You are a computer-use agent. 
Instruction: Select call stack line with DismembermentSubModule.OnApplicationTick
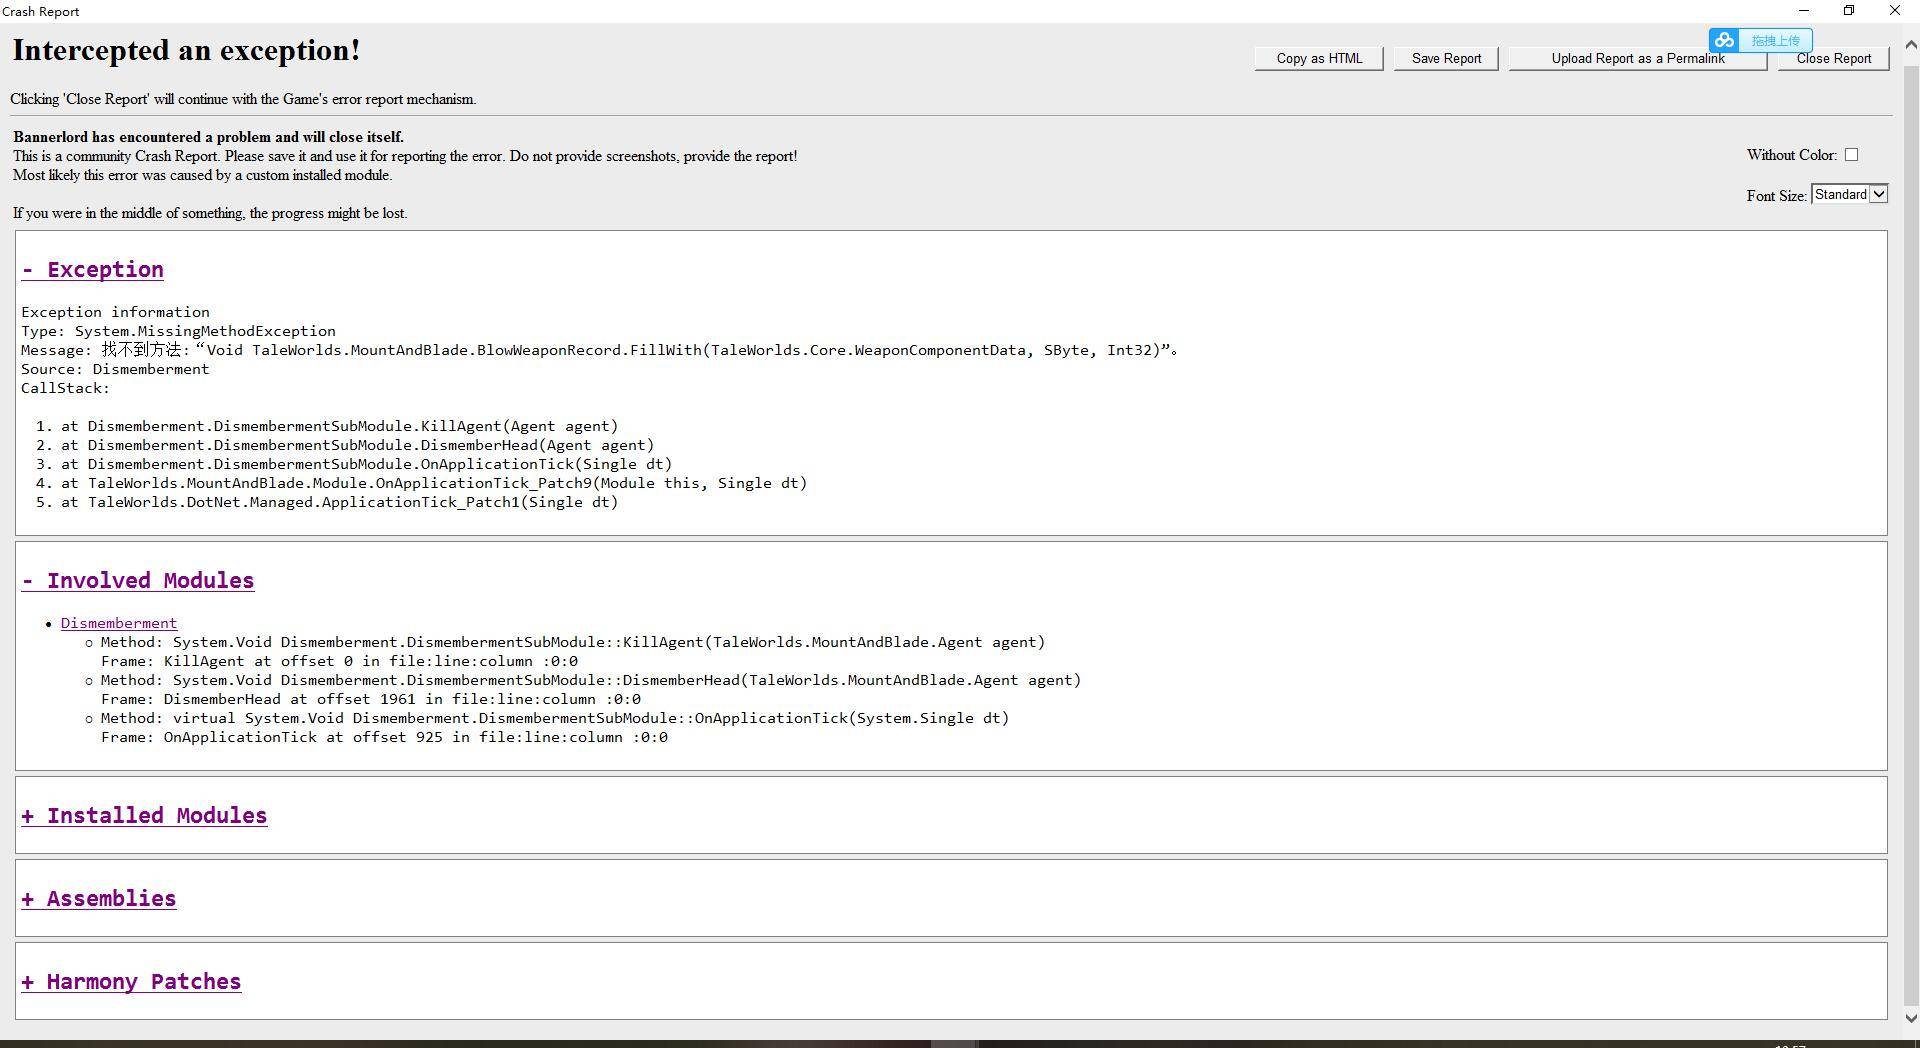(x=367, y=464)
